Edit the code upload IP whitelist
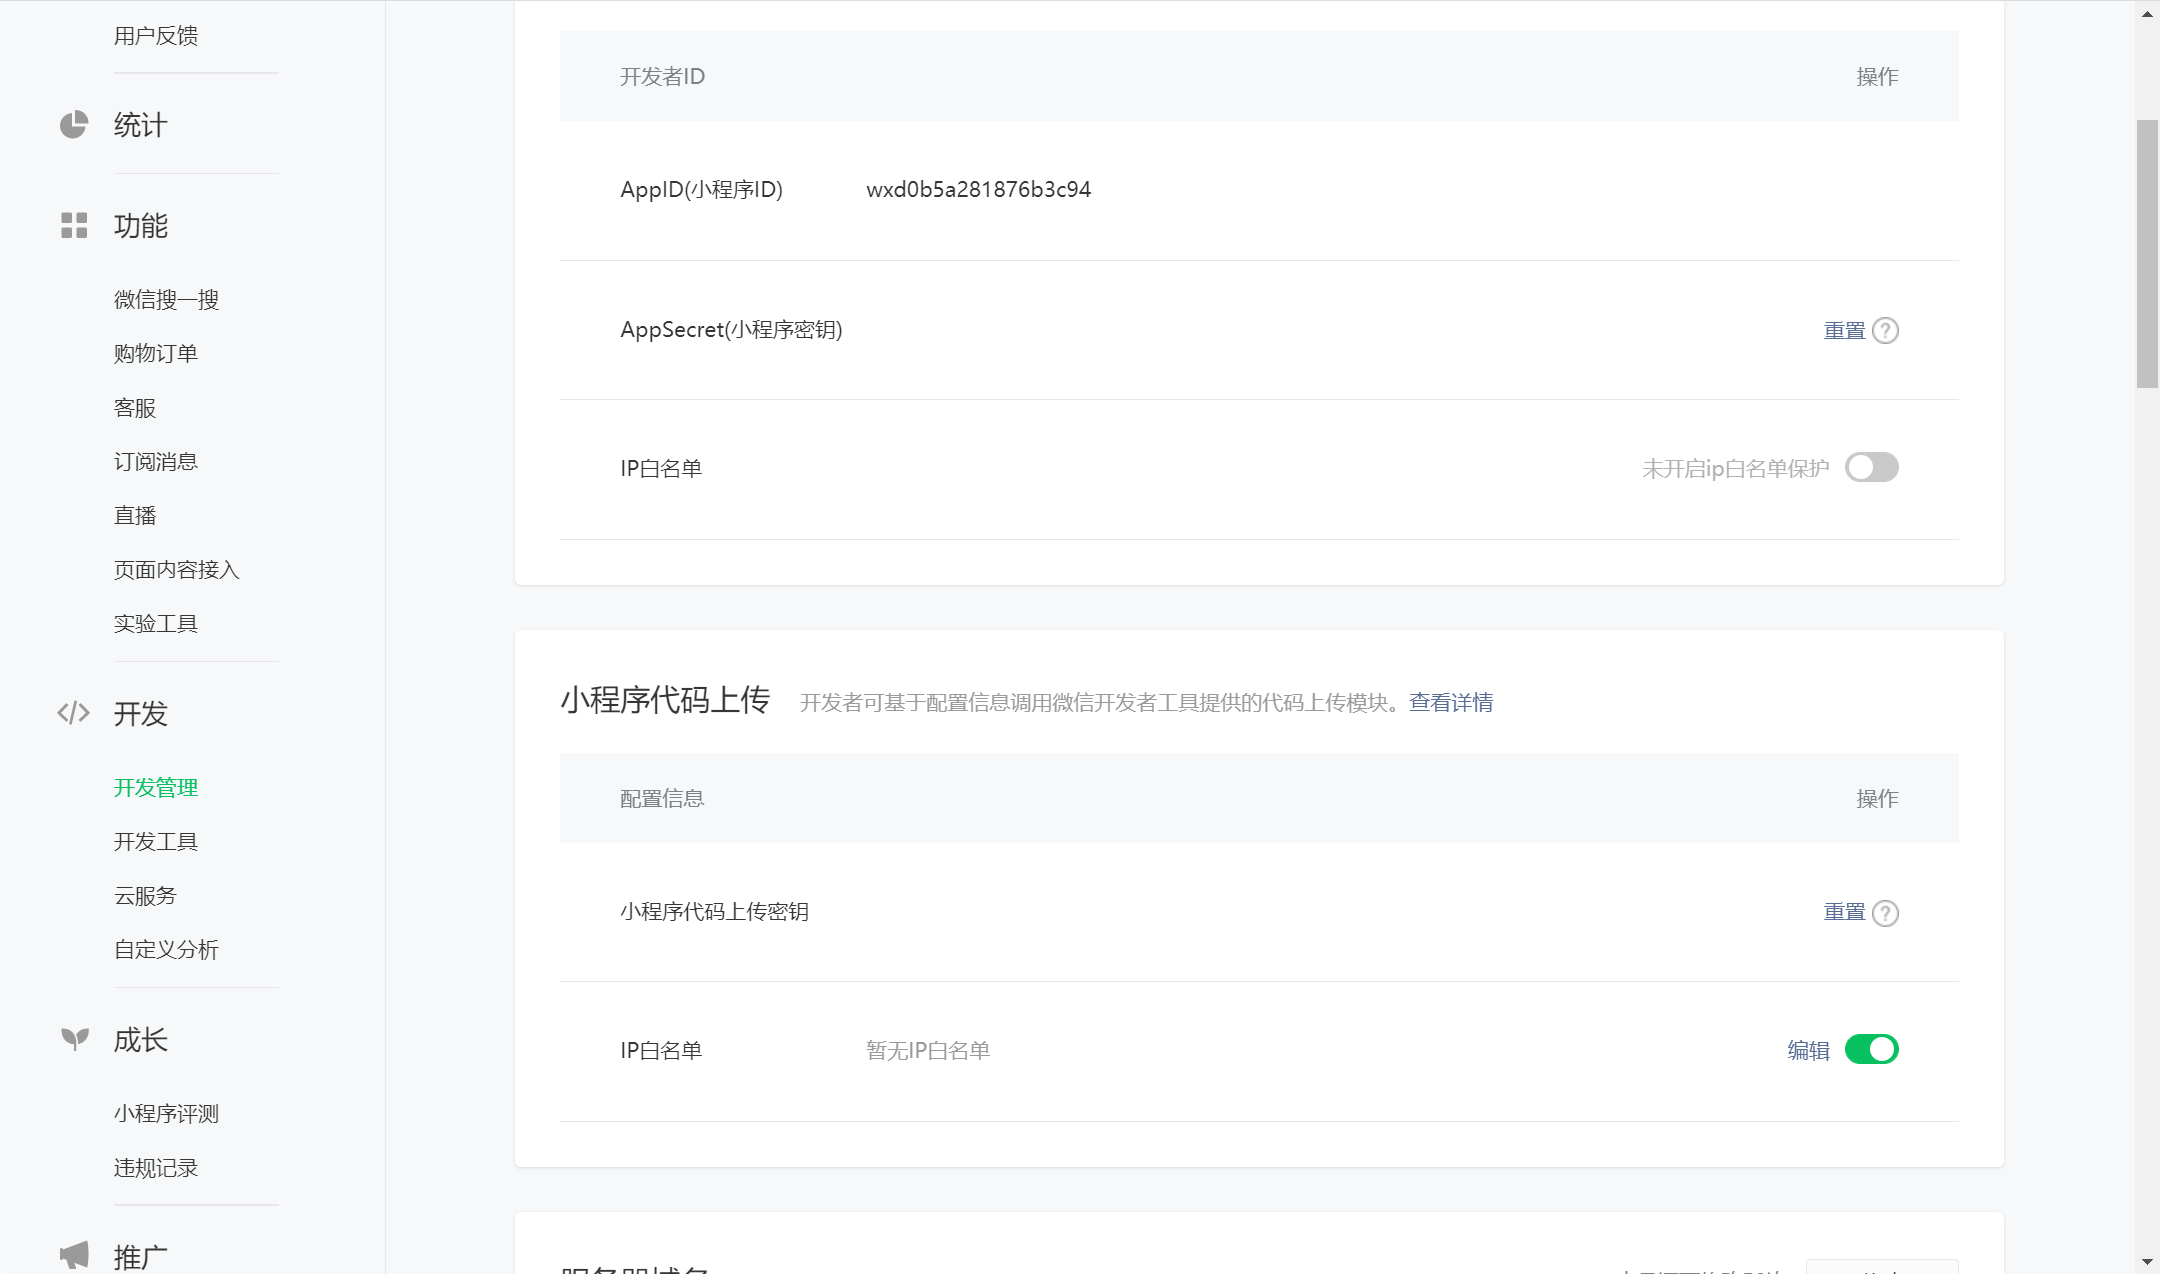The image size is (2160, 1274). click(1808, 1050)
